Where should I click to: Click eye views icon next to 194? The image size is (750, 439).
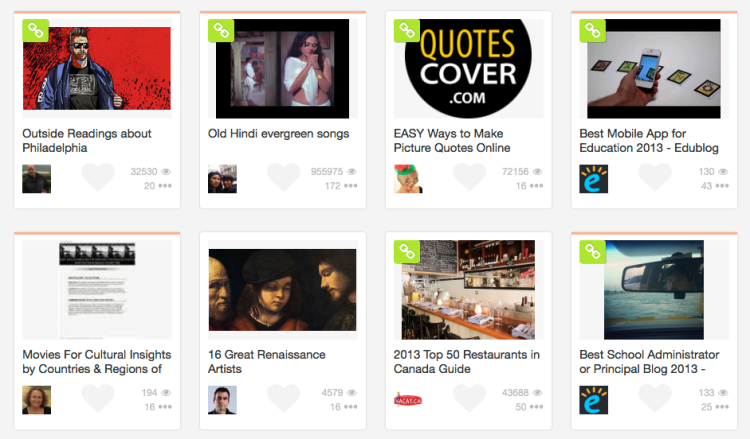pos(166,393)
